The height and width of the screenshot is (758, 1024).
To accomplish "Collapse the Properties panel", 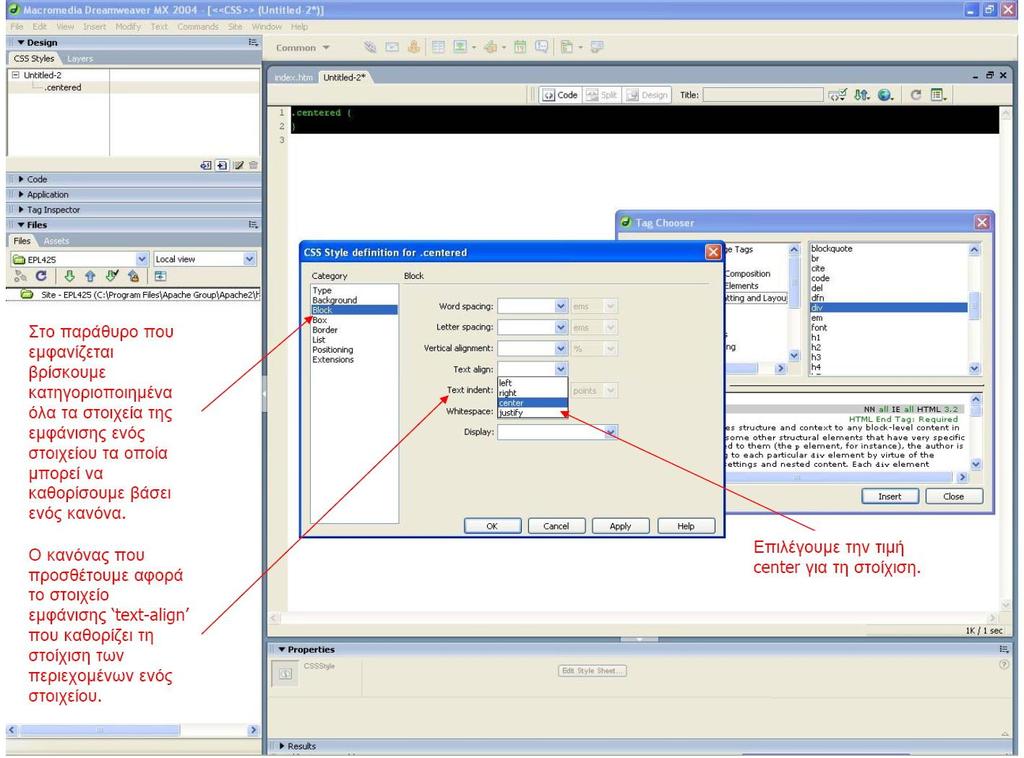I will 282,650.
